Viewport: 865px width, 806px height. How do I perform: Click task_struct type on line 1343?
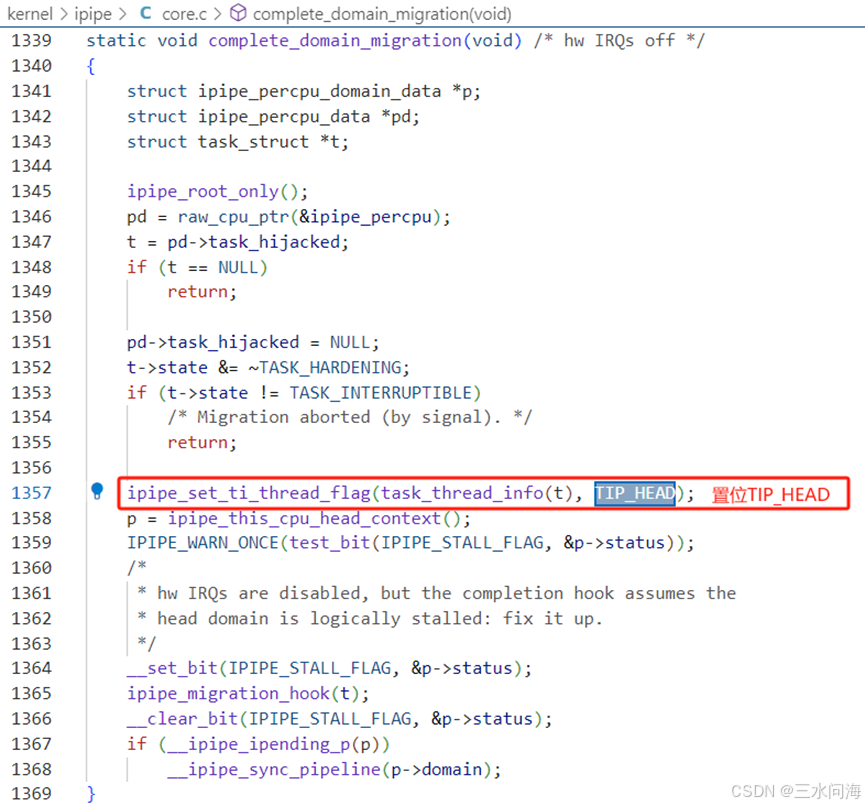(254, 142)
